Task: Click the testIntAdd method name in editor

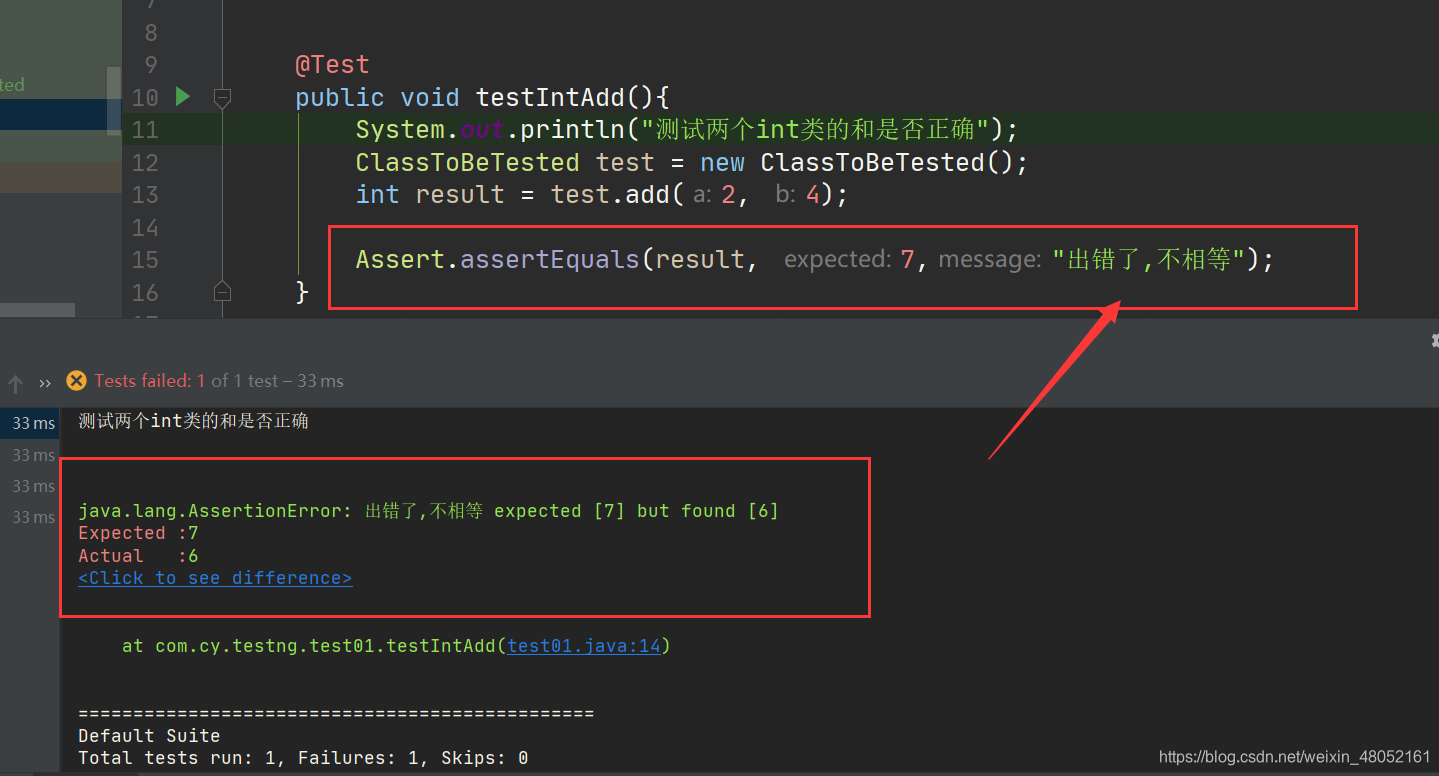Action: coord(551,97)
